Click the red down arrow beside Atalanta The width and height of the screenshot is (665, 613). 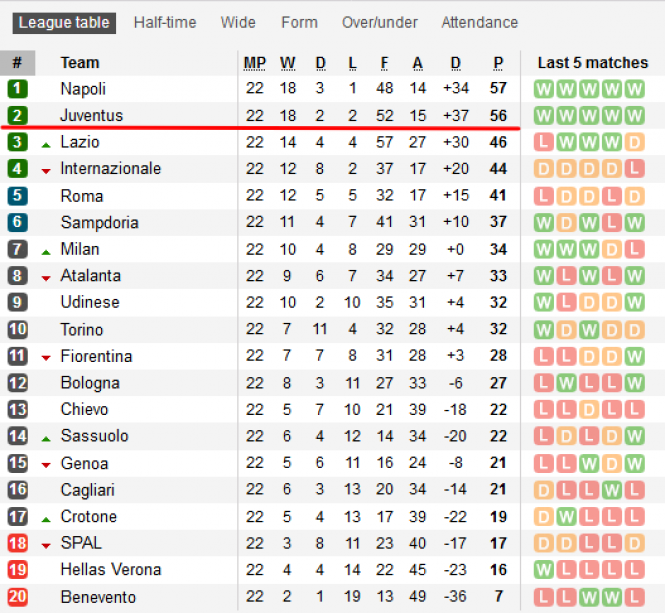(x=46, y=279)
